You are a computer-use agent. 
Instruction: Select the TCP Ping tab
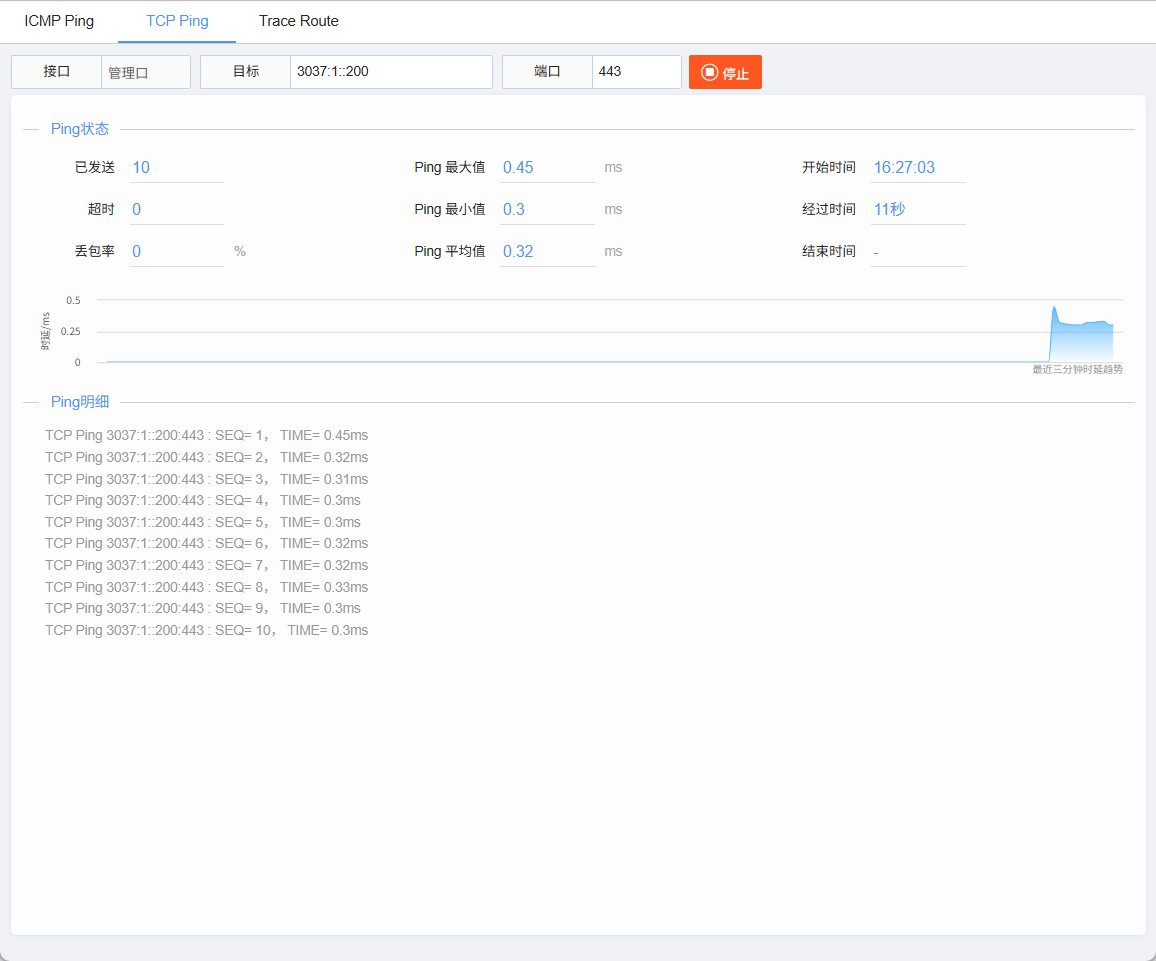177,21
